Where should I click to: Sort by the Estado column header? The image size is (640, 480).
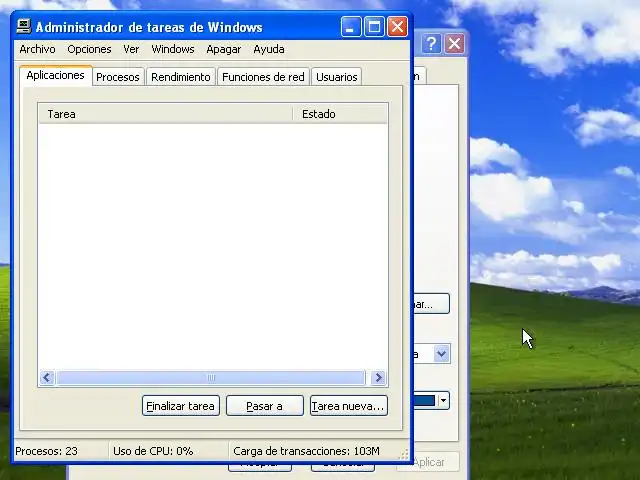pos(340,114)
